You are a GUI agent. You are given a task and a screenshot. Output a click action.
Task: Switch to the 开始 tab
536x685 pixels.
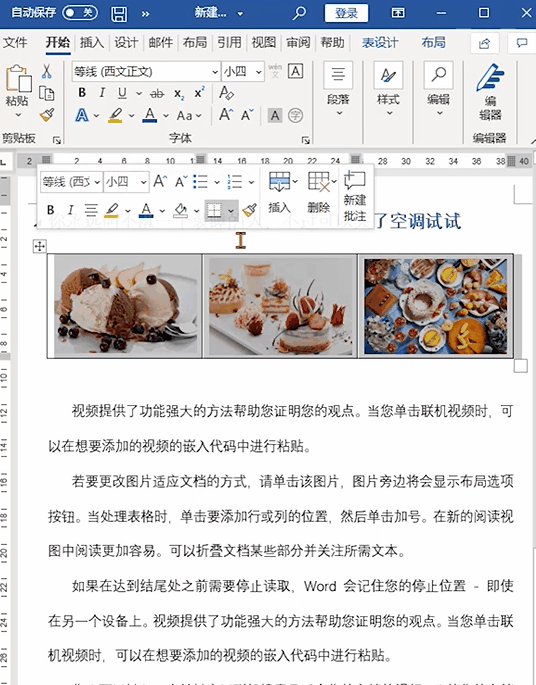click(x=58, y=42)
